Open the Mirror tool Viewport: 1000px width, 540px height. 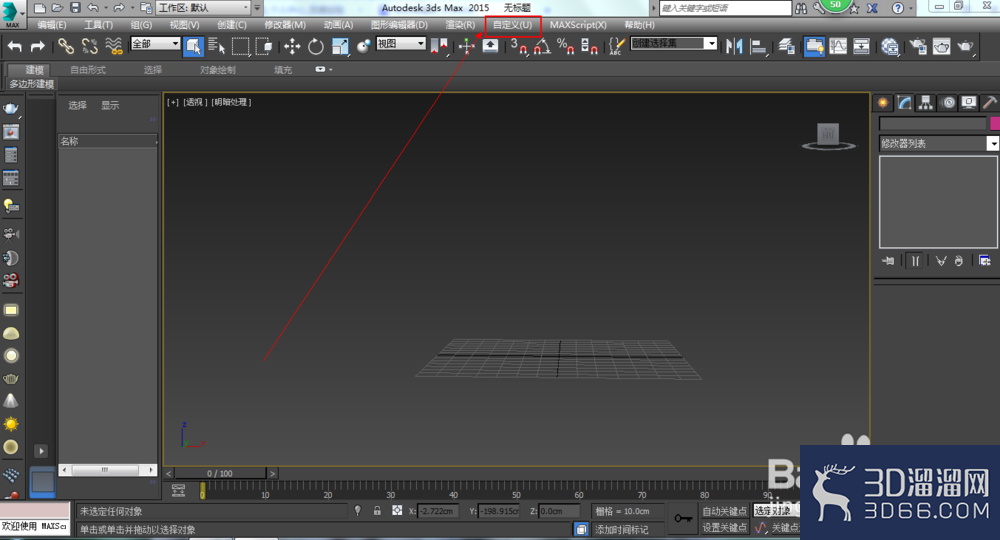pyautogui.click(x=735, y=46)
